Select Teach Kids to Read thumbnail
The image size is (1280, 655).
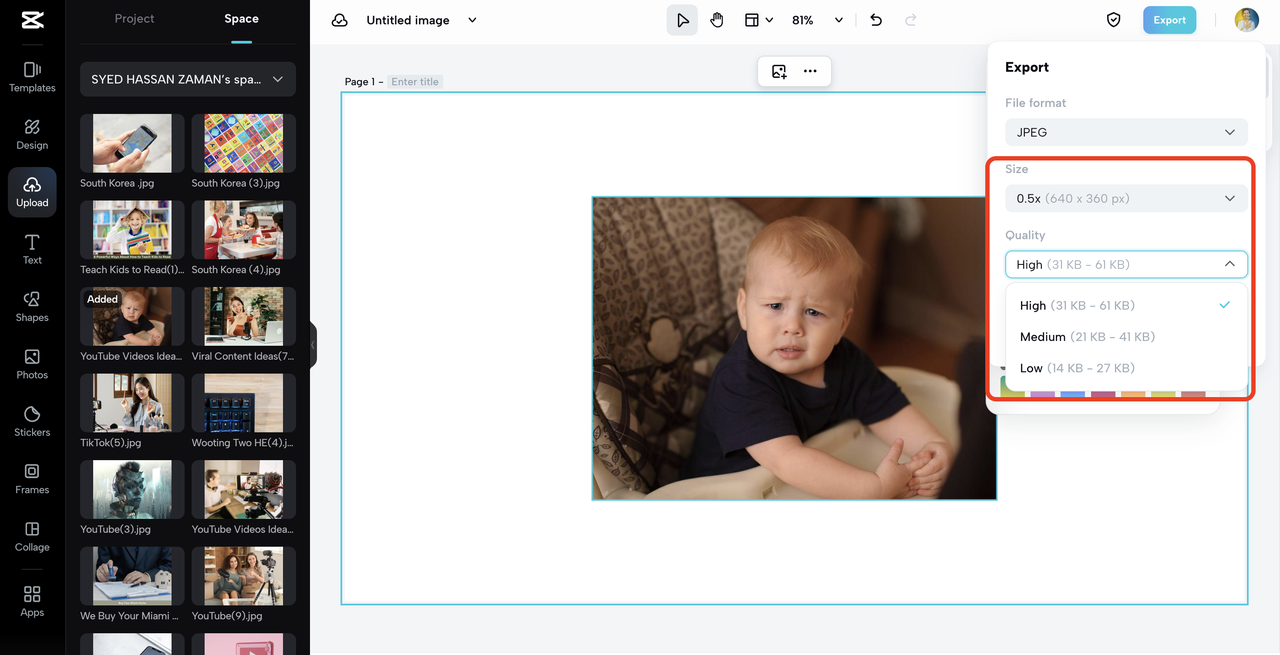coord(132,229)
